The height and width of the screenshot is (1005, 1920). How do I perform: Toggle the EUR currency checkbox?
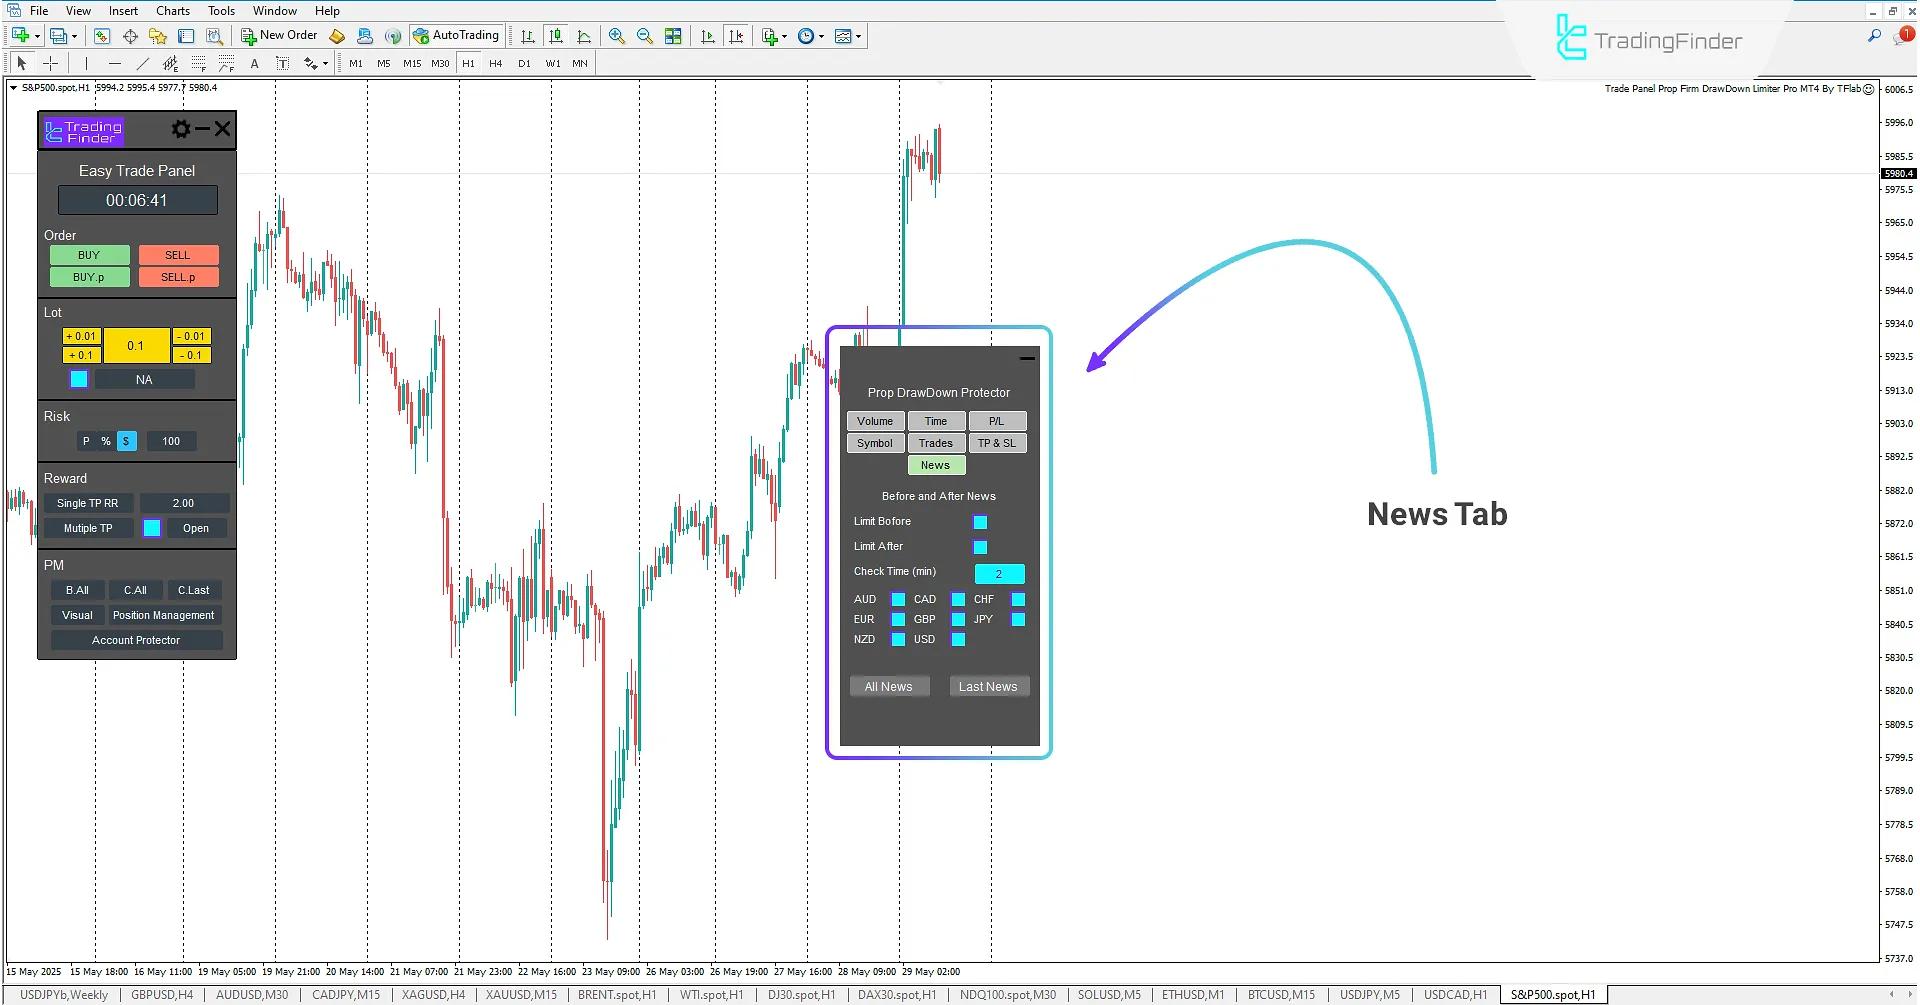click(x=898, y=620)
